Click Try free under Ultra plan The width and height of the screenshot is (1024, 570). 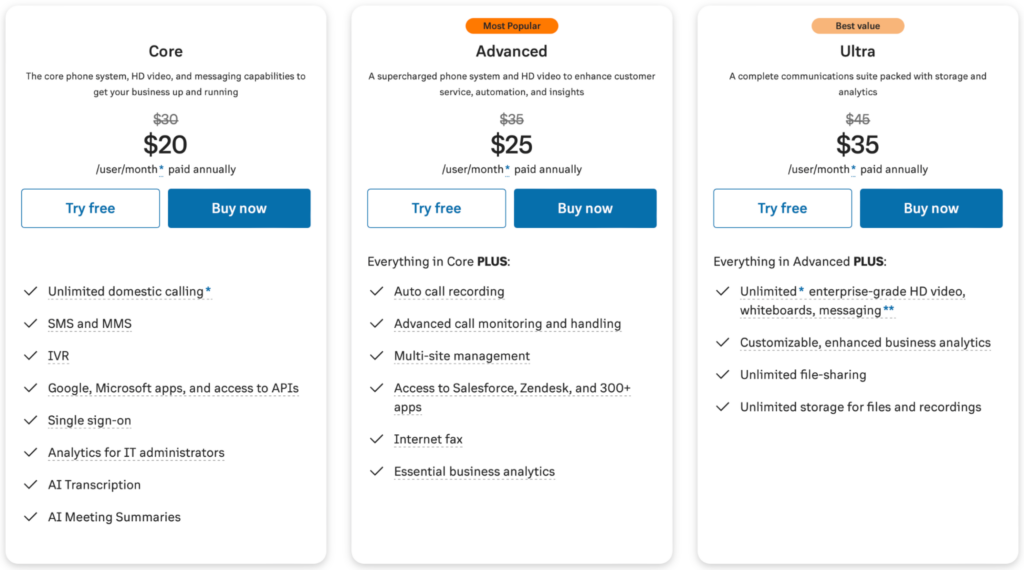pos(782,208)
